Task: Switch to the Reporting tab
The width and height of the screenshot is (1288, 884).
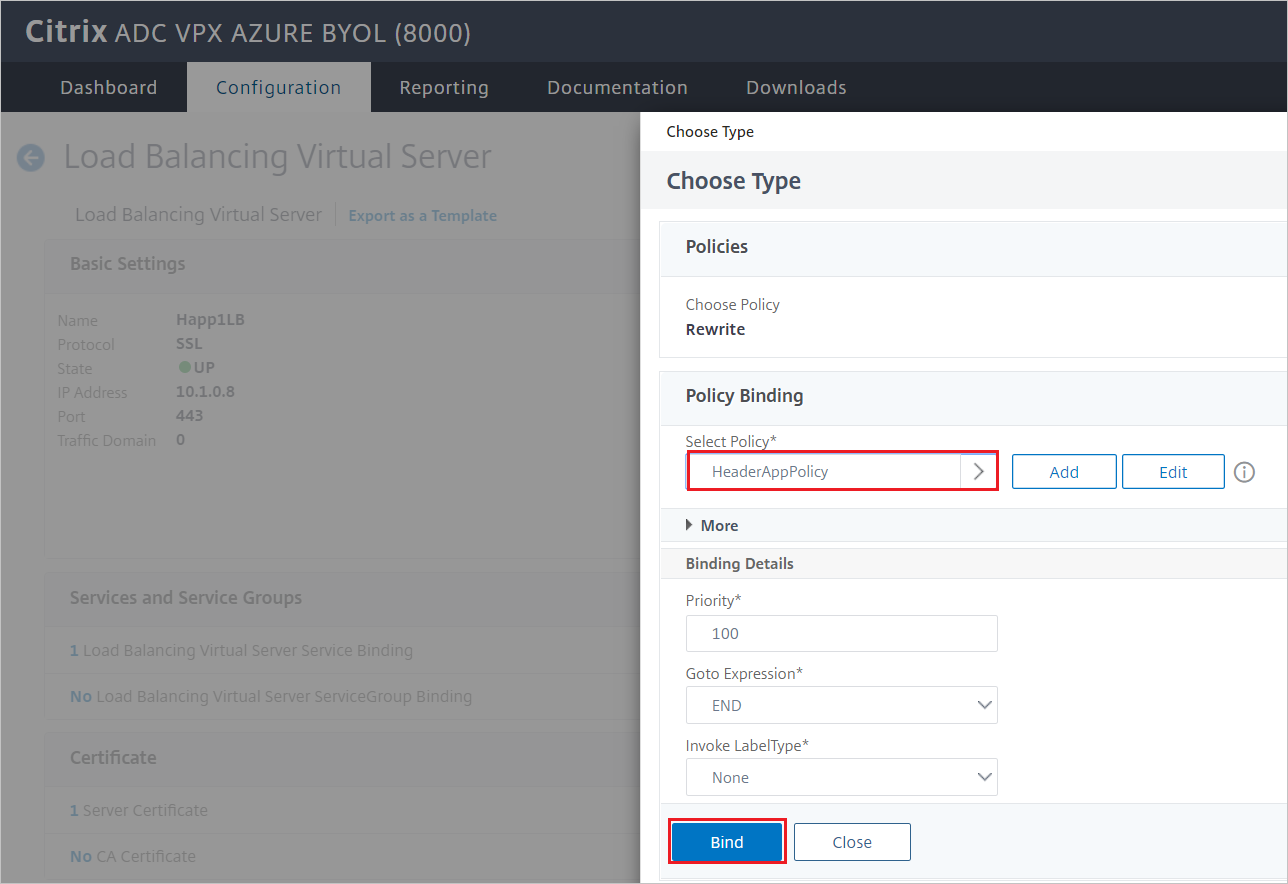Action: tap(444, 87)
